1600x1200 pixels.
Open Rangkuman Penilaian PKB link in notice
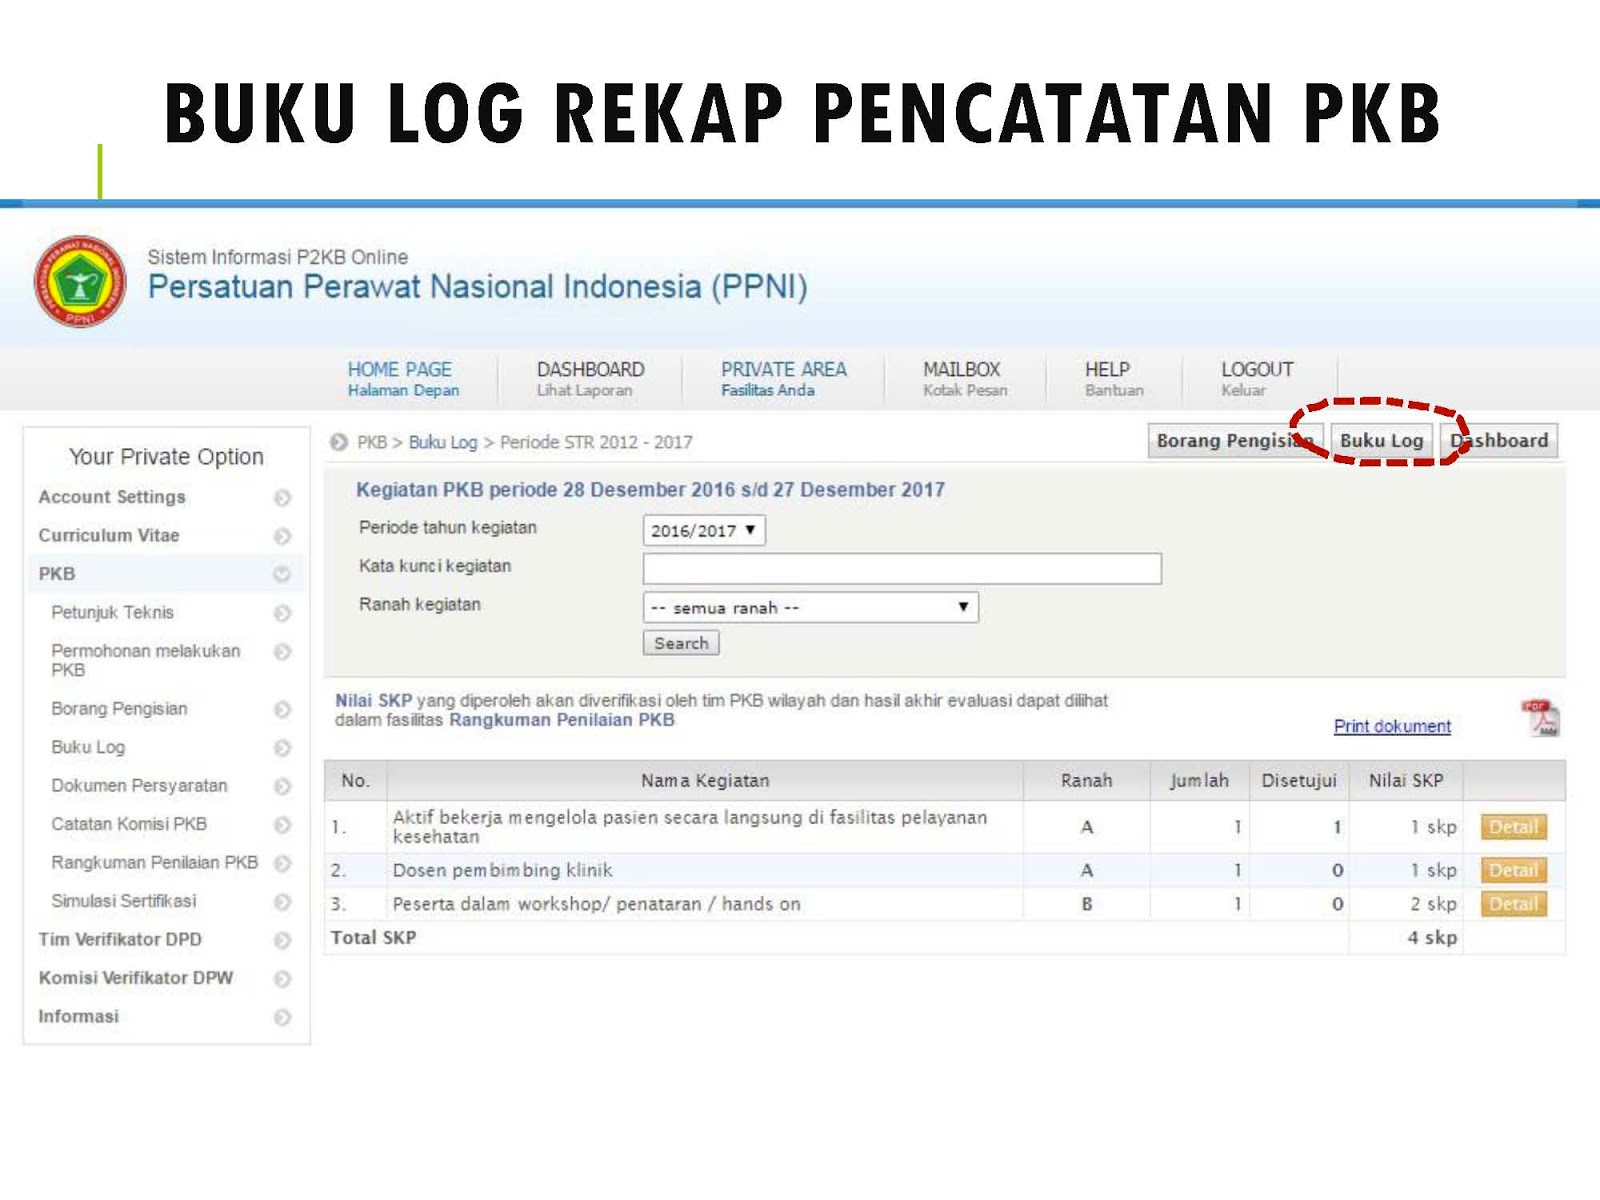pyautogui.click(x=561, y=720)
